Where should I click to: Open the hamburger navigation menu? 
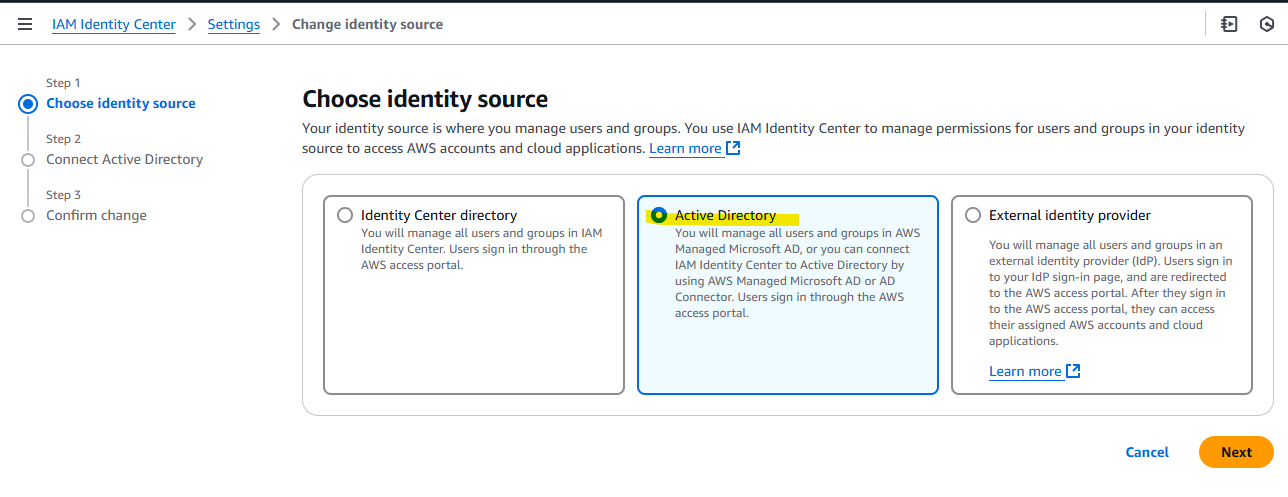pyautogui.click(x=25, y=24)
